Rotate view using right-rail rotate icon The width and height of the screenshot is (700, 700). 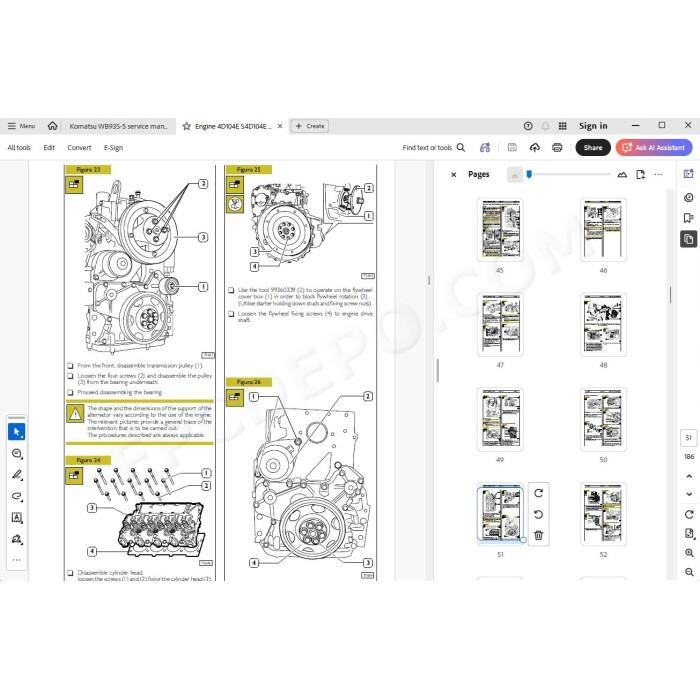689,514
